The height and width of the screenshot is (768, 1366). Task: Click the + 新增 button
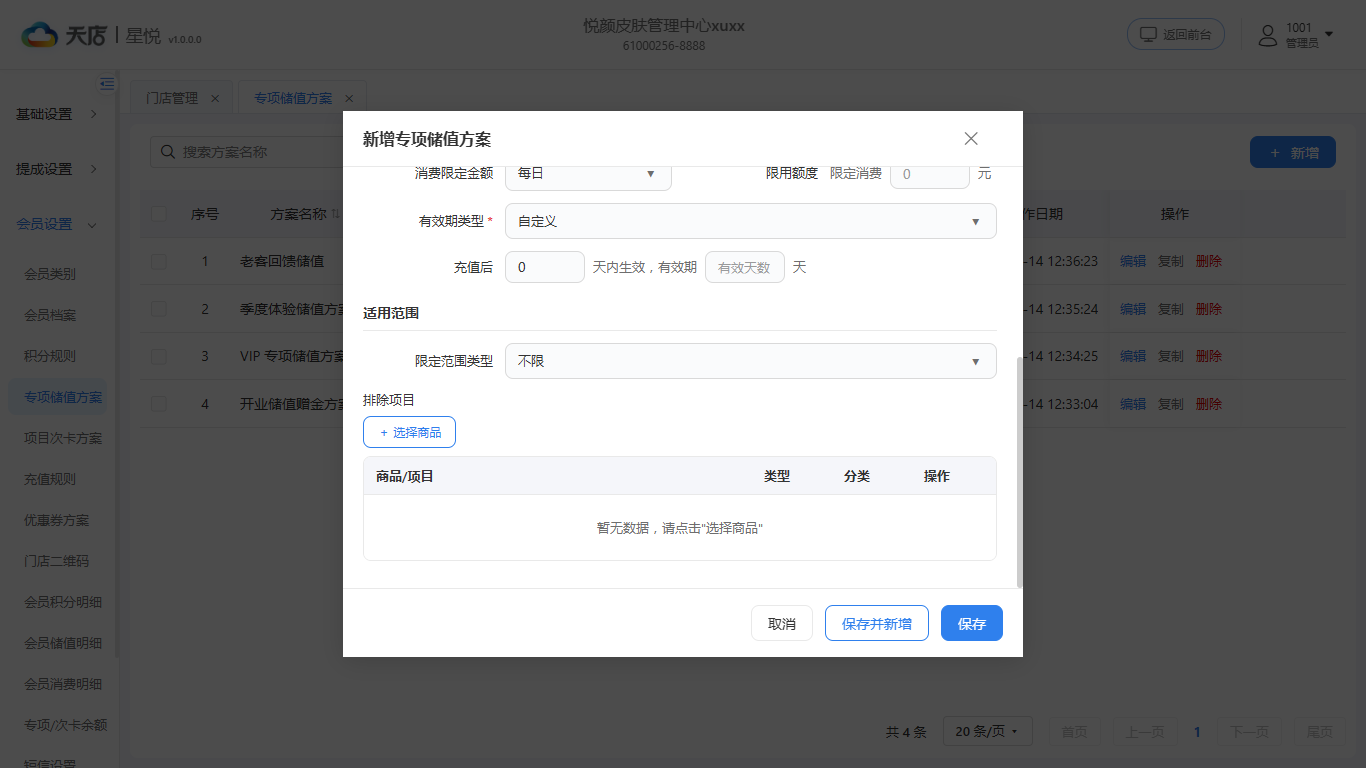(1293, 153)
